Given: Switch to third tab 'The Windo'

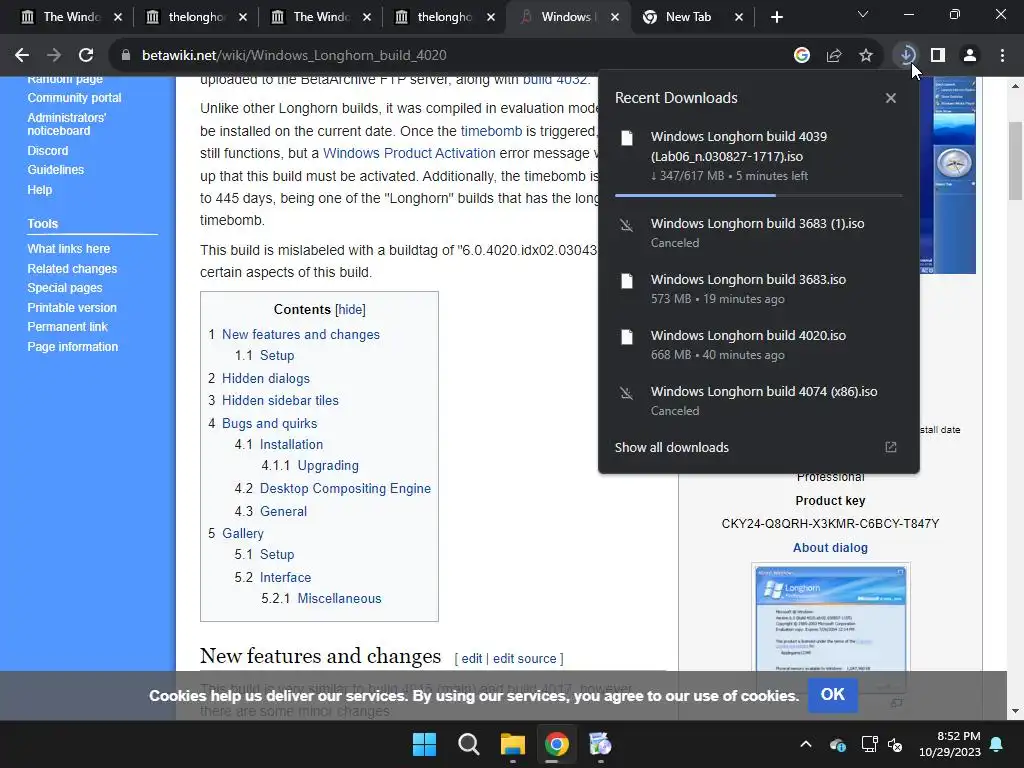Looking at the screenshot, I should [x=321, y=17].
